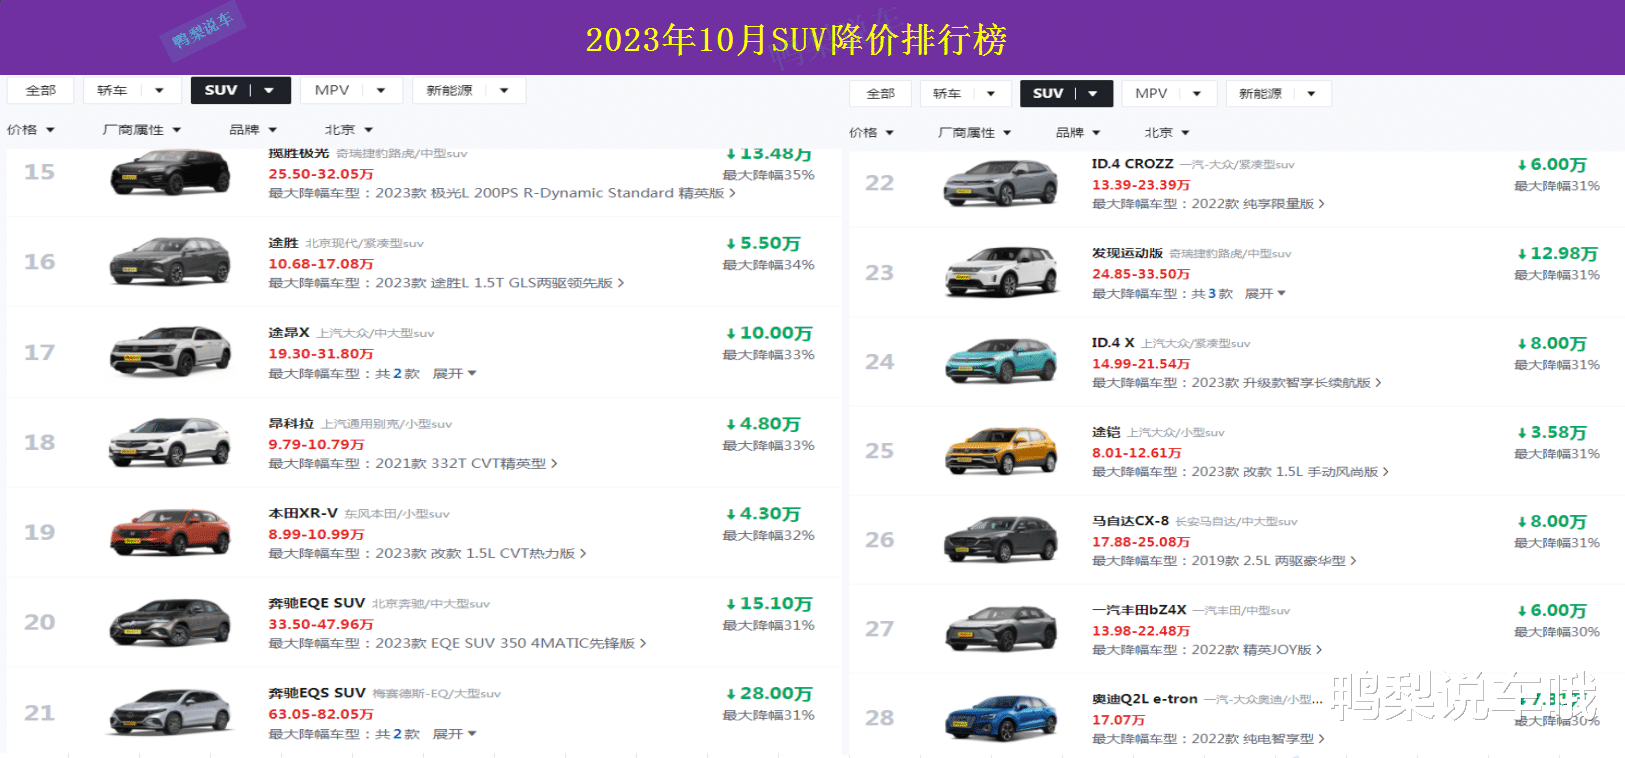Click the ID.4 CROZZ car thumbnail
This screenshot has height=758, width=1625.
click(x=1001, y=183)
